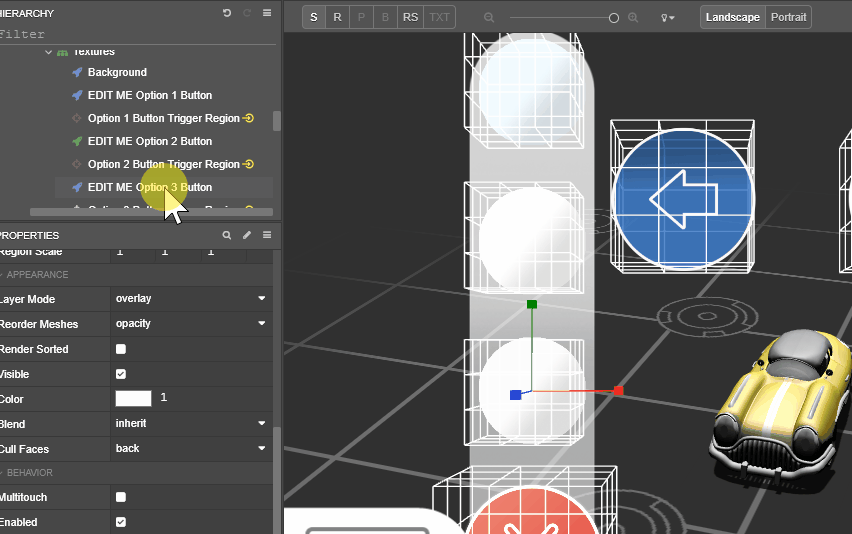The width and height of the screenshot is (852, 534).
Task: Click the Color opacity value field
Action: coord(164,398)
